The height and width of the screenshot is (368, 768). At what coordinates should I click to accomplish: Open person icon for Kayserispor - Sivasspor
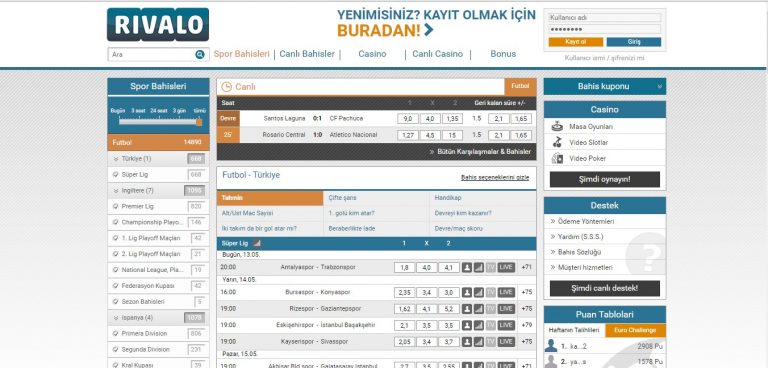click(x=467, y=342)
